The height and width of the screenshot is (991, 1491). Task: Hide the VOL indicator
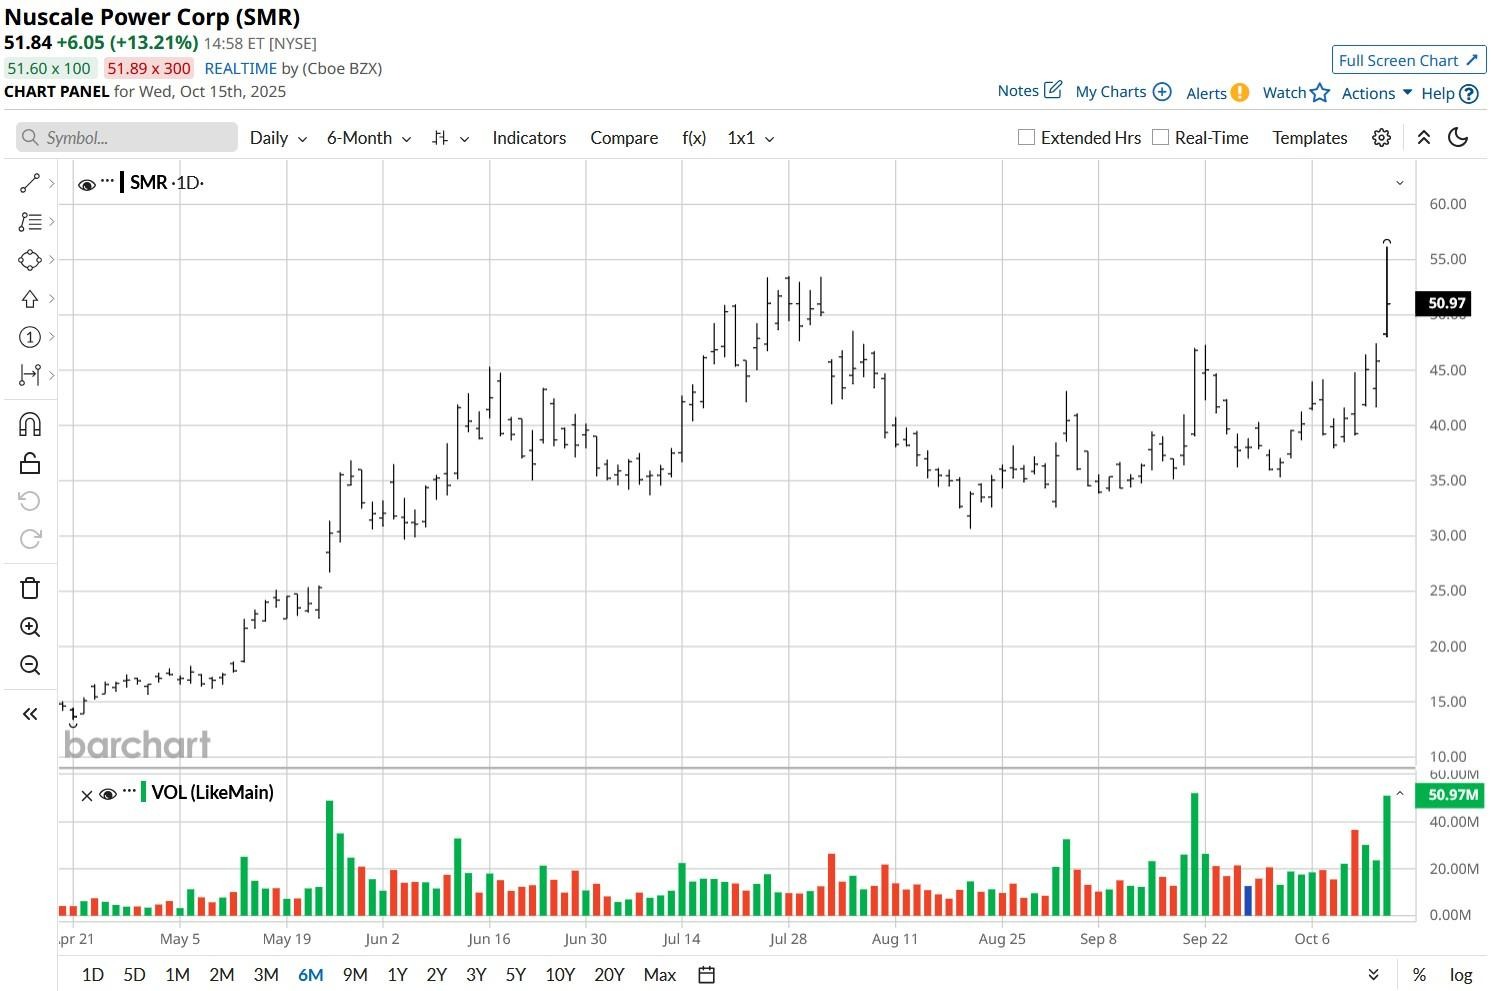tap(108, 795)
